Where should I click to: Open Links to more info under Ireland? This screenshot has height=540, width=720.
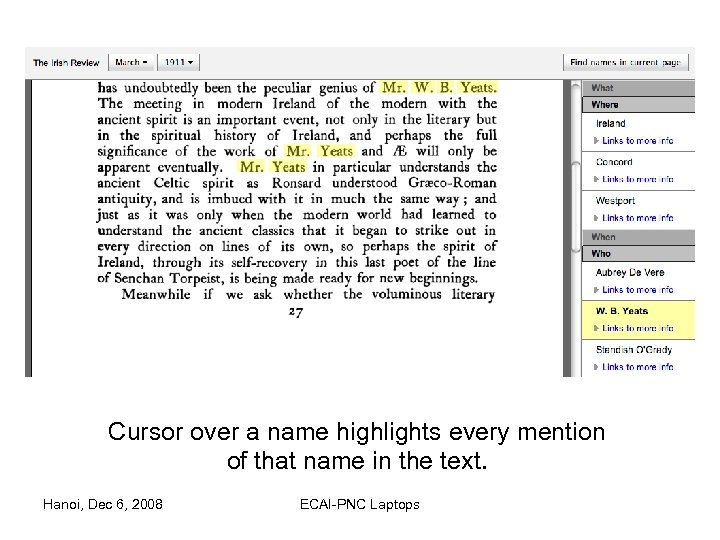637,141
